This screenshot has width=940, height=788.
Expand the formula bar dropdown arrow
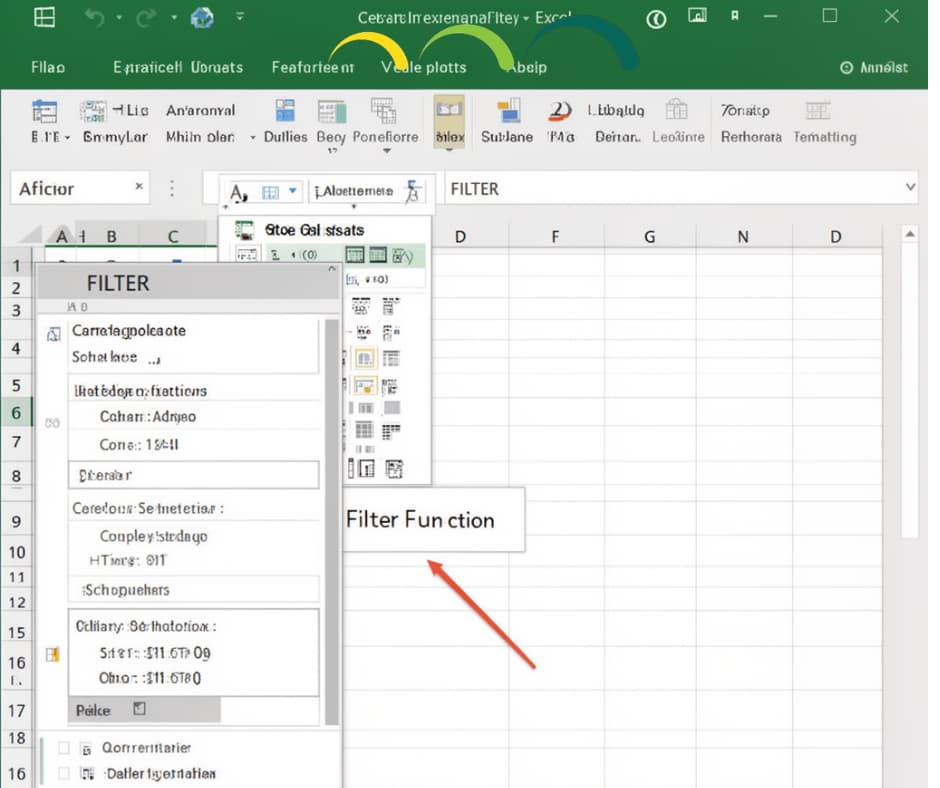click(x=910, y=187)
